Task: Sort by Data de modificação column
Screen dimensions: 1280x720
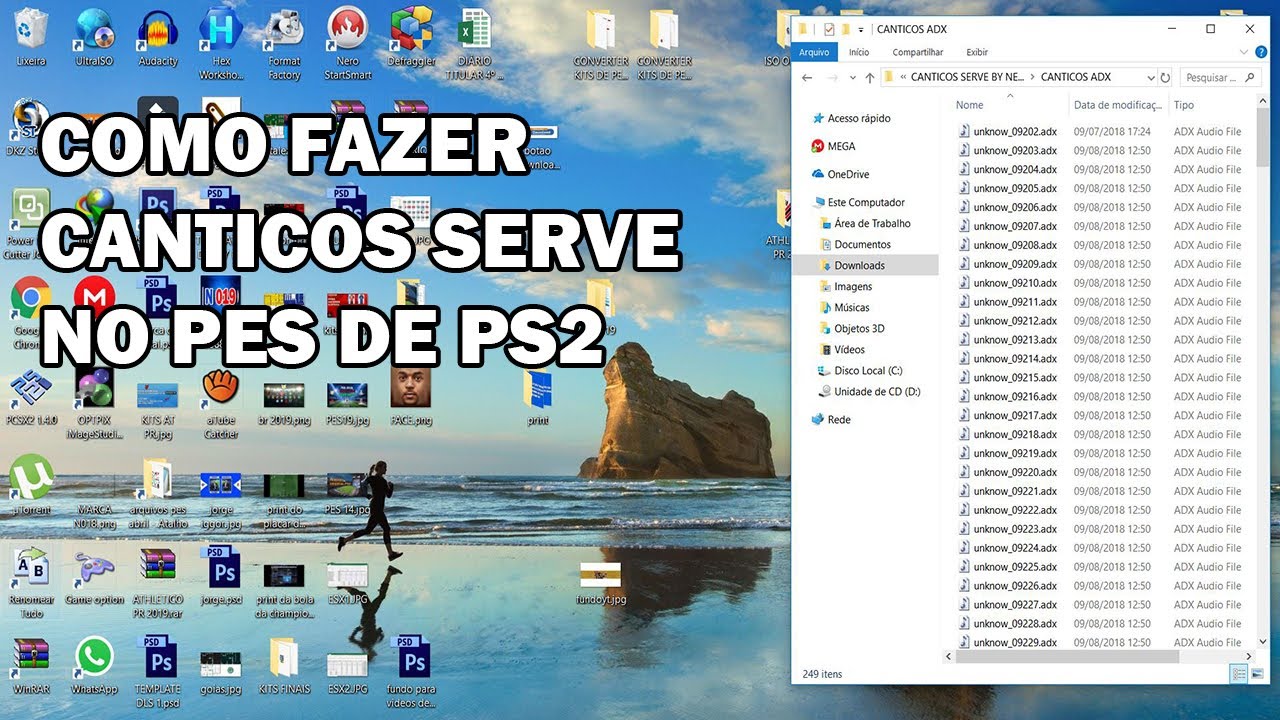Action: click(1117, 105)
